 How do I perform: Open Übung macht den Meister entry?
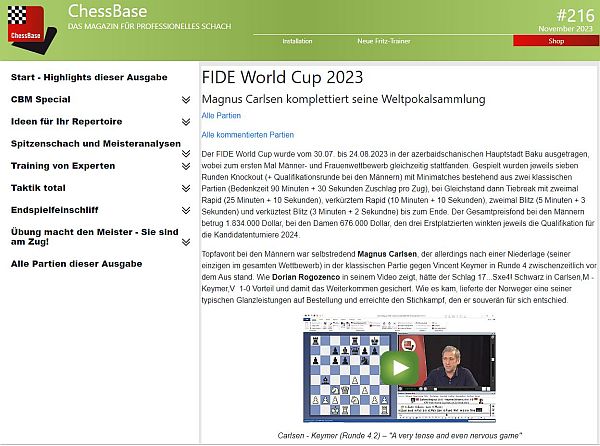coord(95,237)
